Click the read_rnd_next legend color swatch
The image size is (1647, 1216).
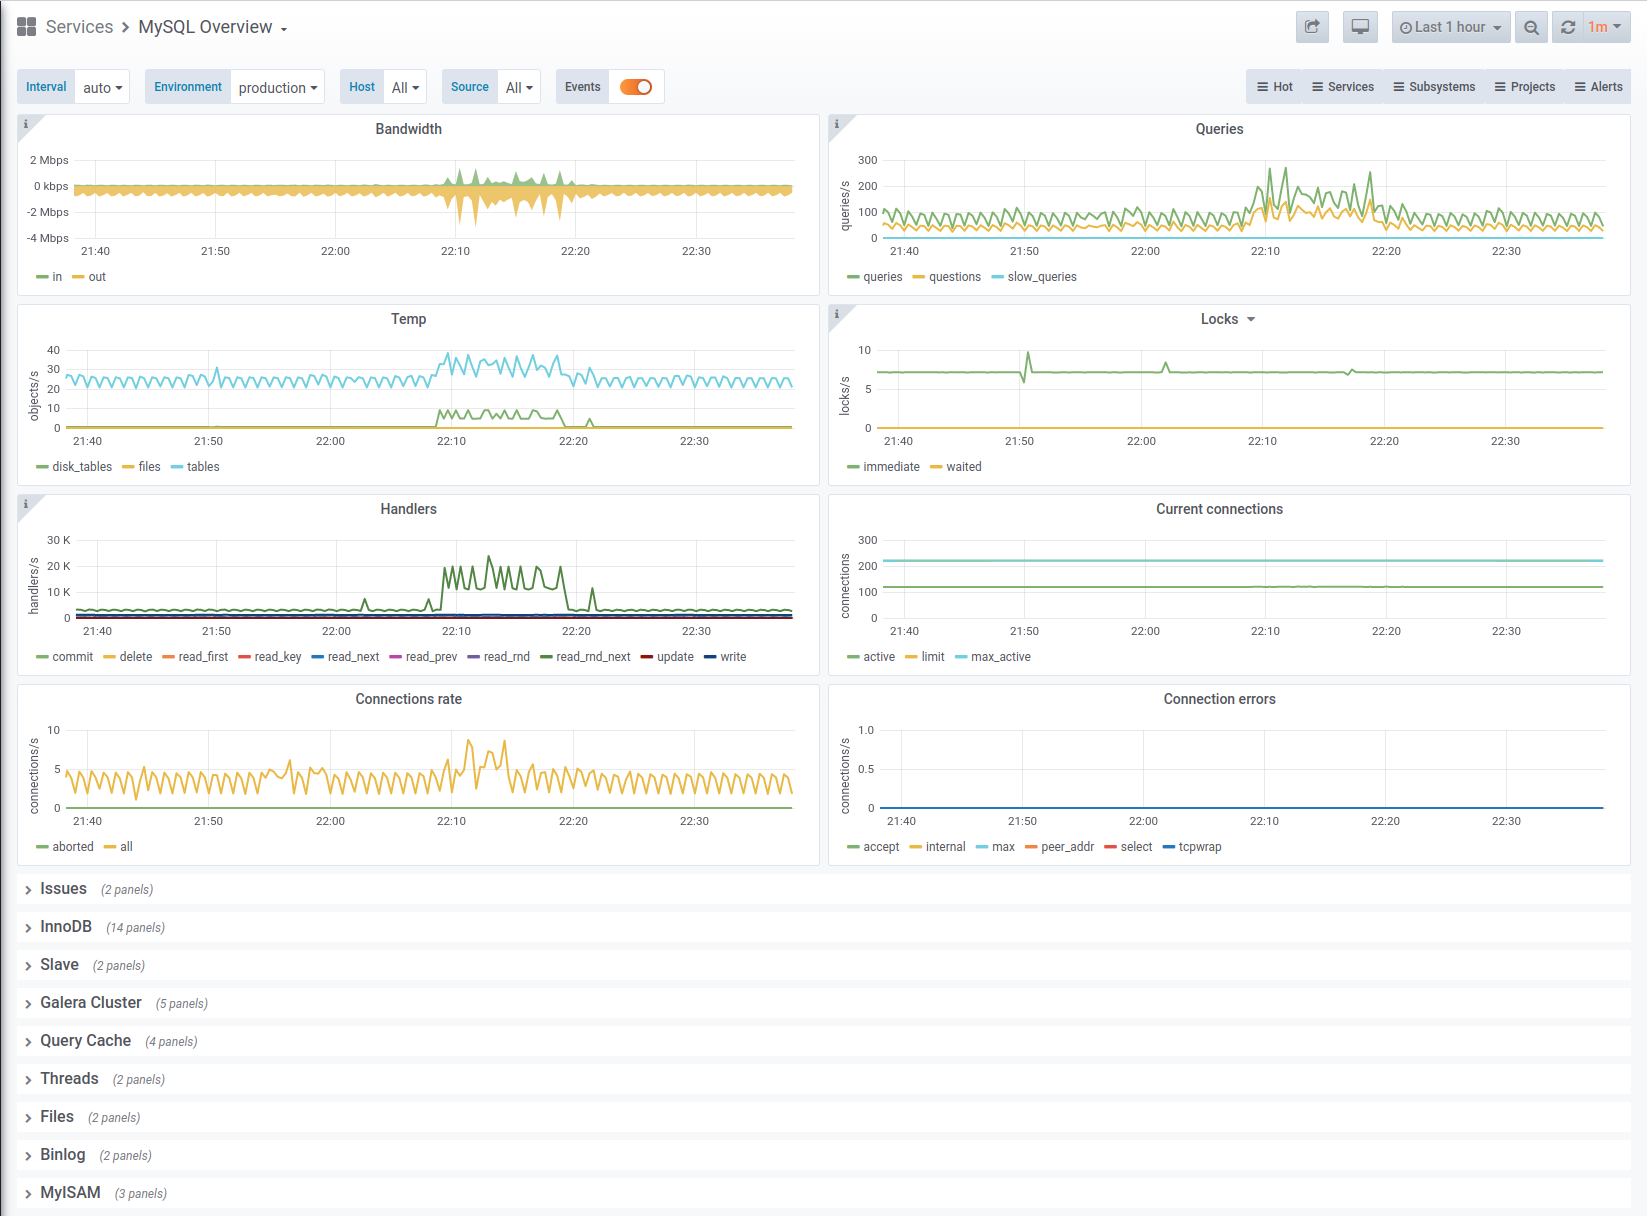(546, 657)
